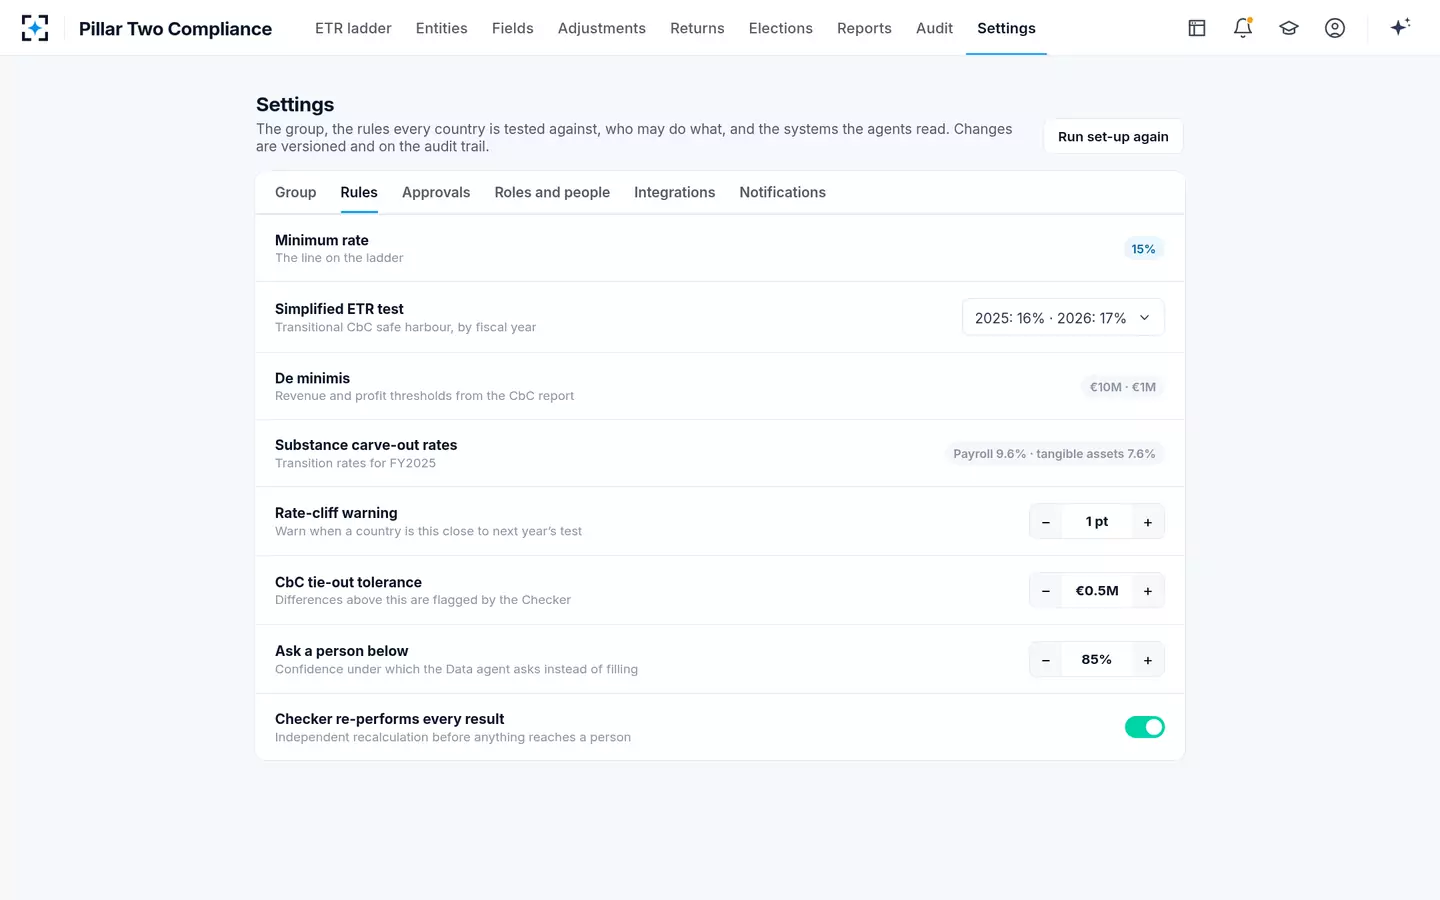This screenshot has width=1440, height=900.
Task: Click the De minimis label
Action: [312, 378]
